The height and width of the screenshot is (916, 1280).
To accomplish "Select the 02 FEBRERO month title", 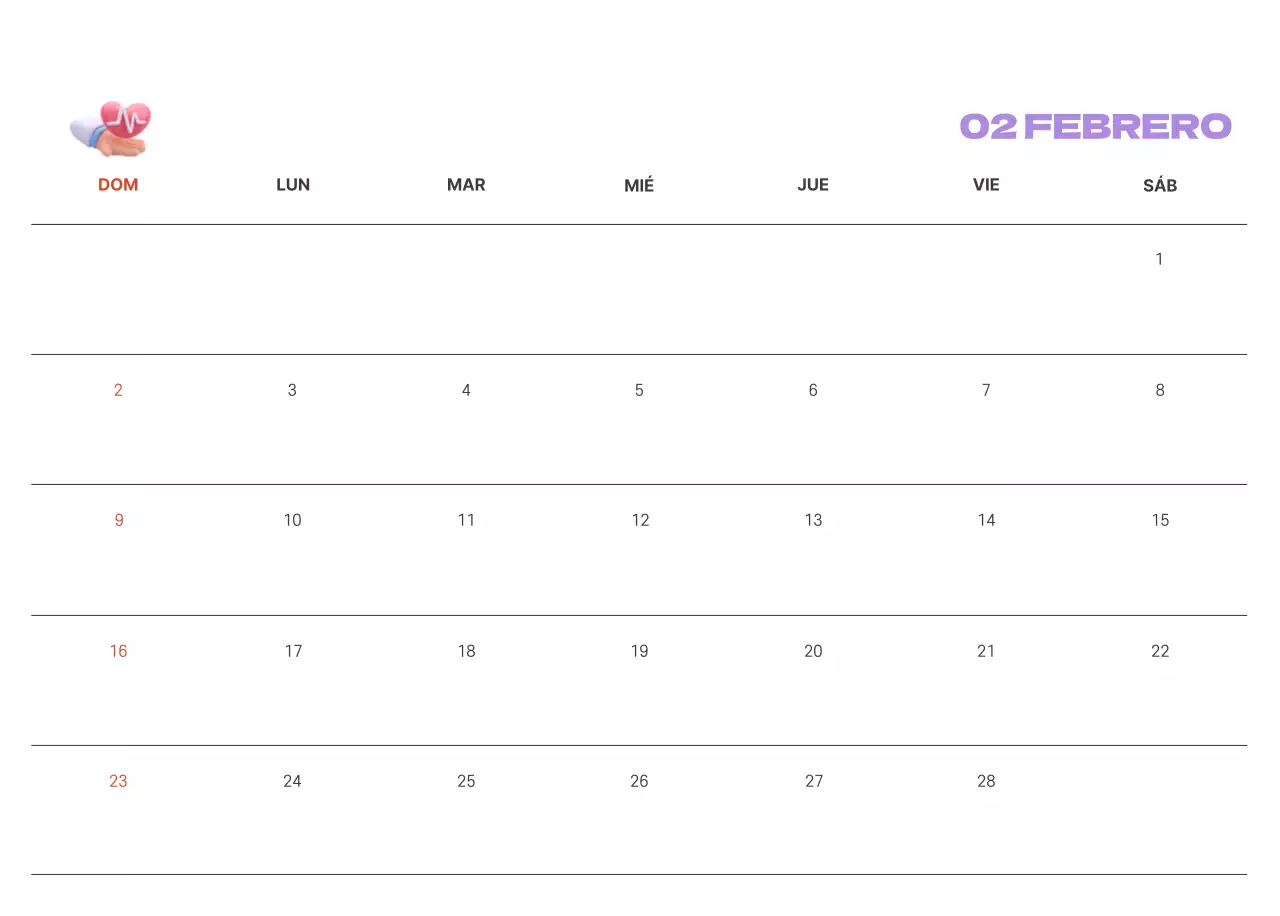I will coord(1095,126).
